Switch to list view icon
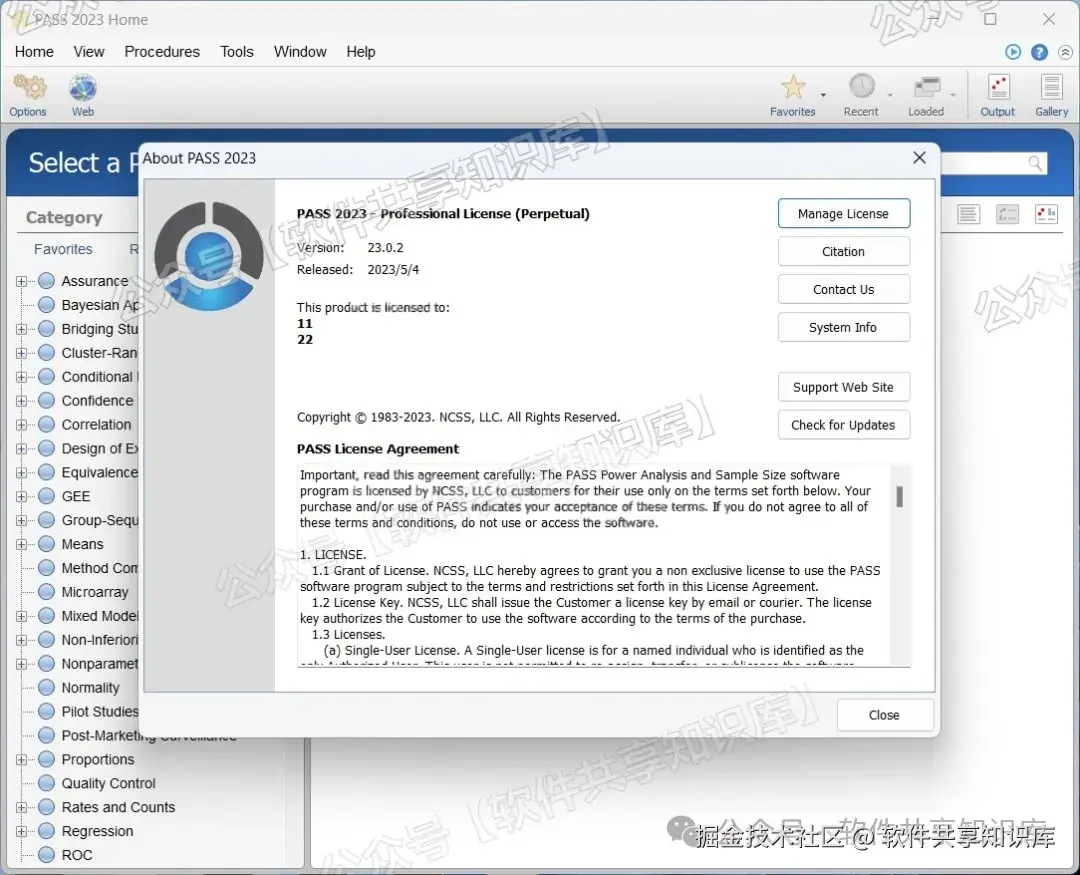1080x875 pixels. tap(968, 214)
